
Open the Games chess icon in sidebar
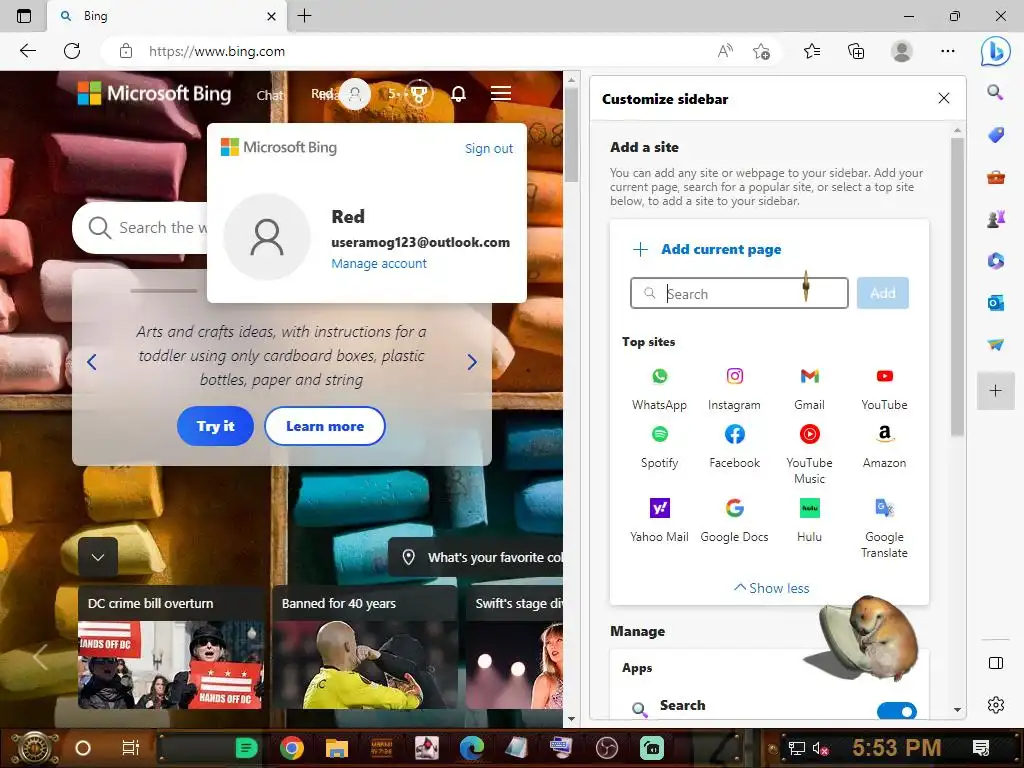click(995, 219)
